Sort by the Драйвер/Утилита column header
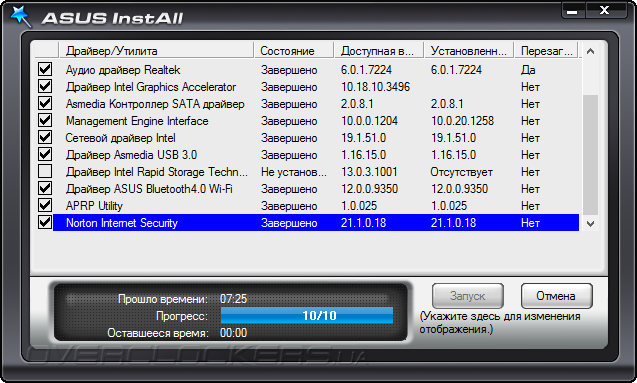Viewport: 637px width, 383px height. (x=156, y=51)
